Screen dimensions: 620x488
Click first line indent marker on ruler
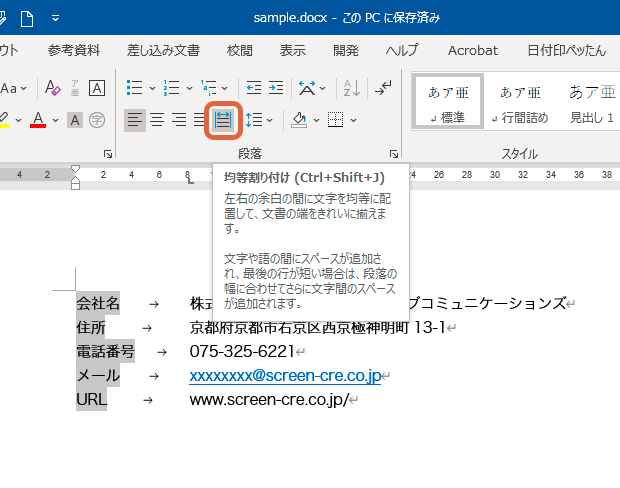[x=75, y=169]
